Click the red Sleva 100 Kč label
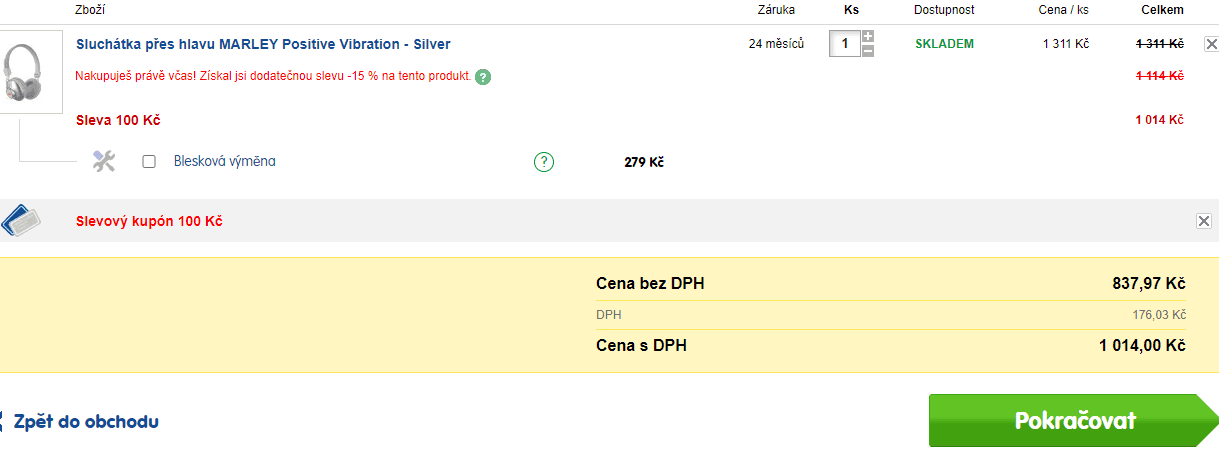The height and width of the screenshot is (450, 1219). coord(118,121)
